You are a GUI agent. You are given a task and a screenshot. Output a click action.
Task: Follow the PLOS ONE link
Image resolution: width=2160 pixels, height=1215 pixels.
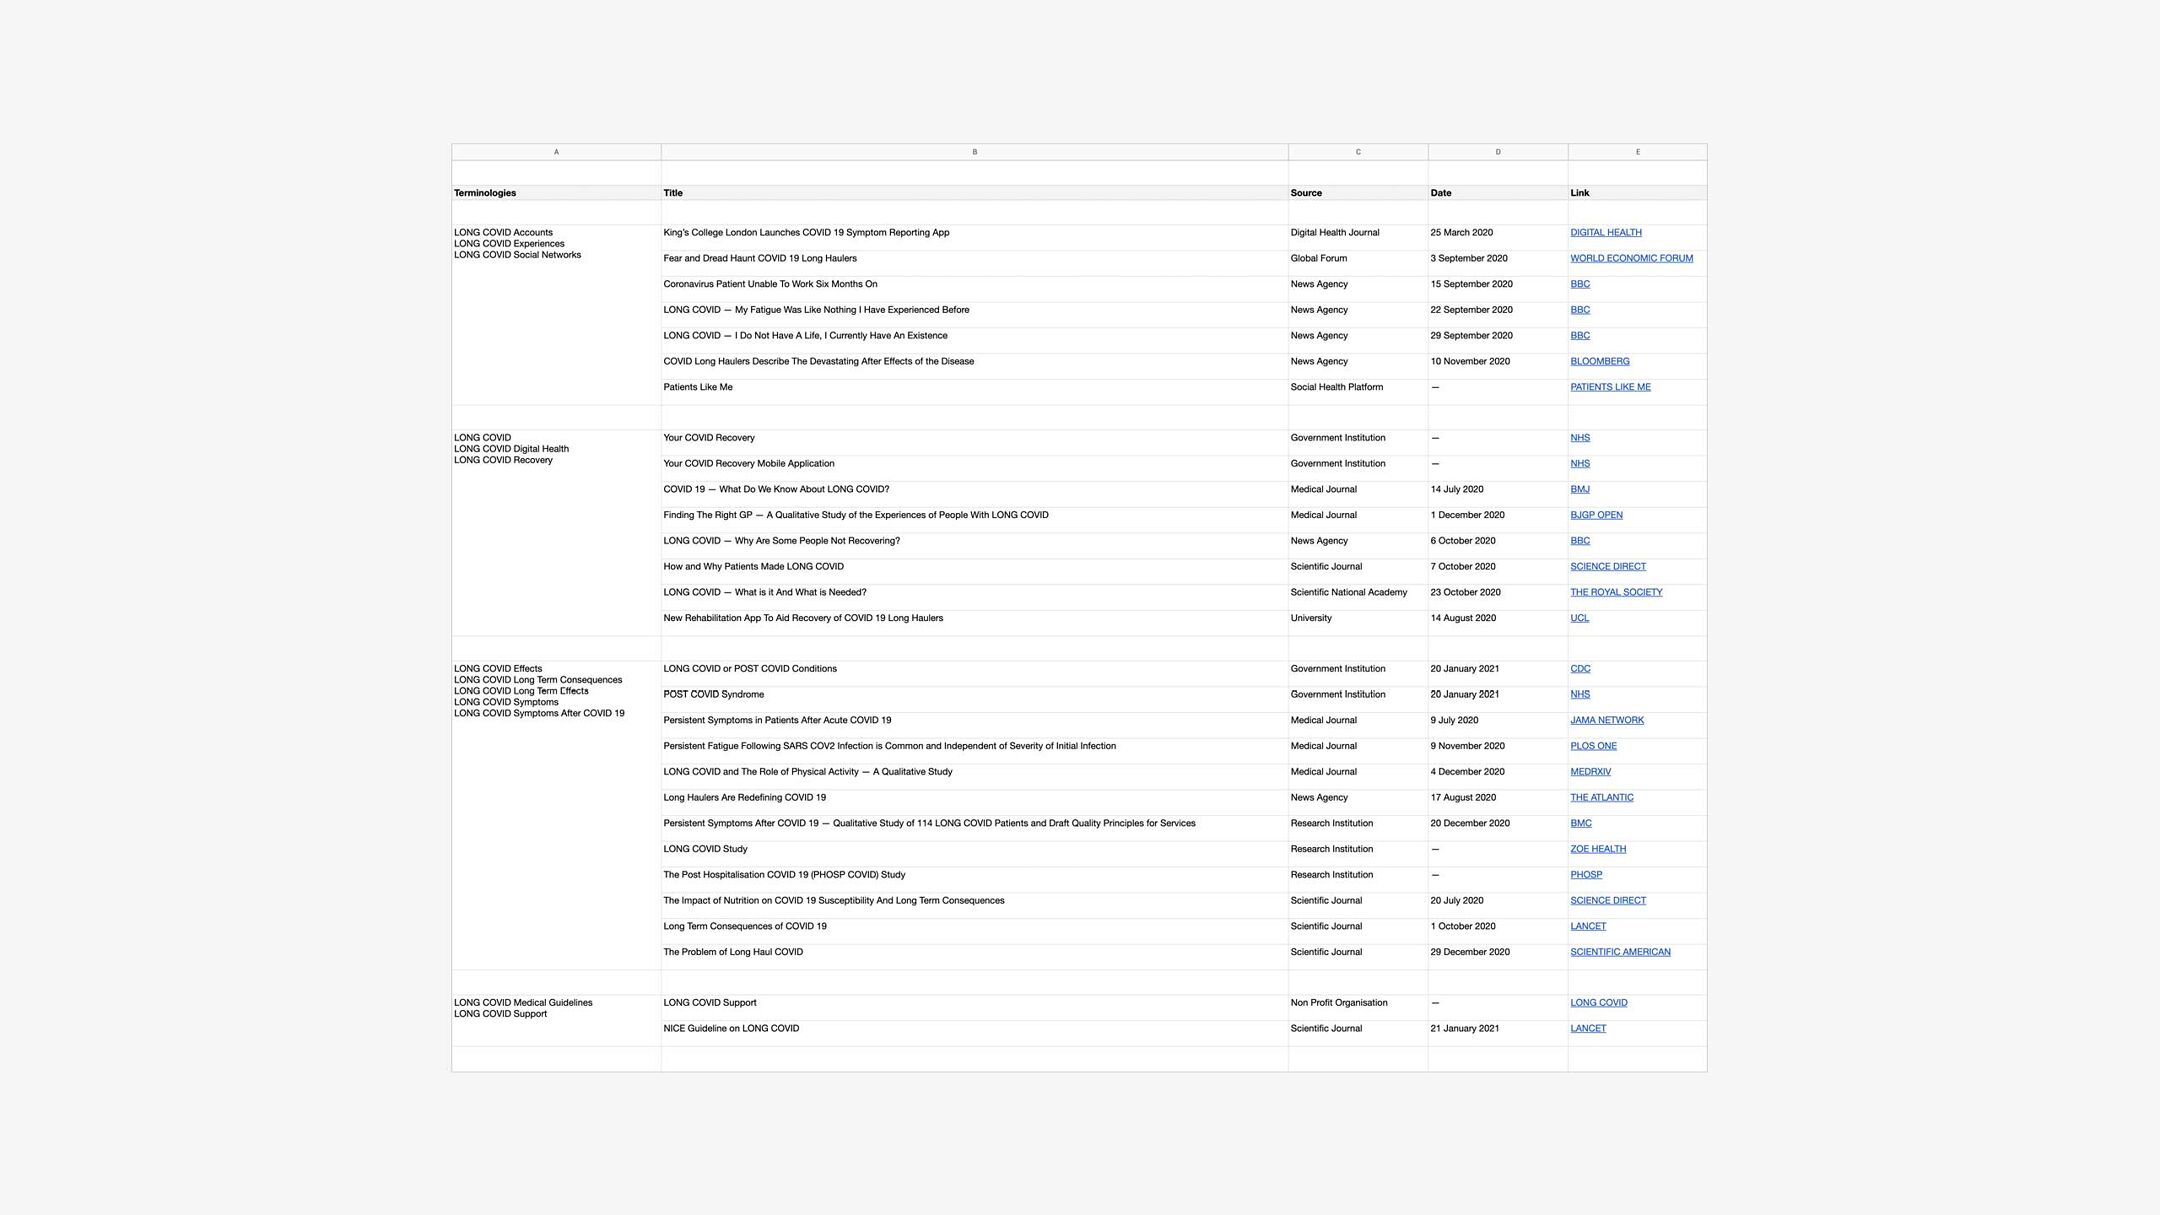tap(1593, 747)
